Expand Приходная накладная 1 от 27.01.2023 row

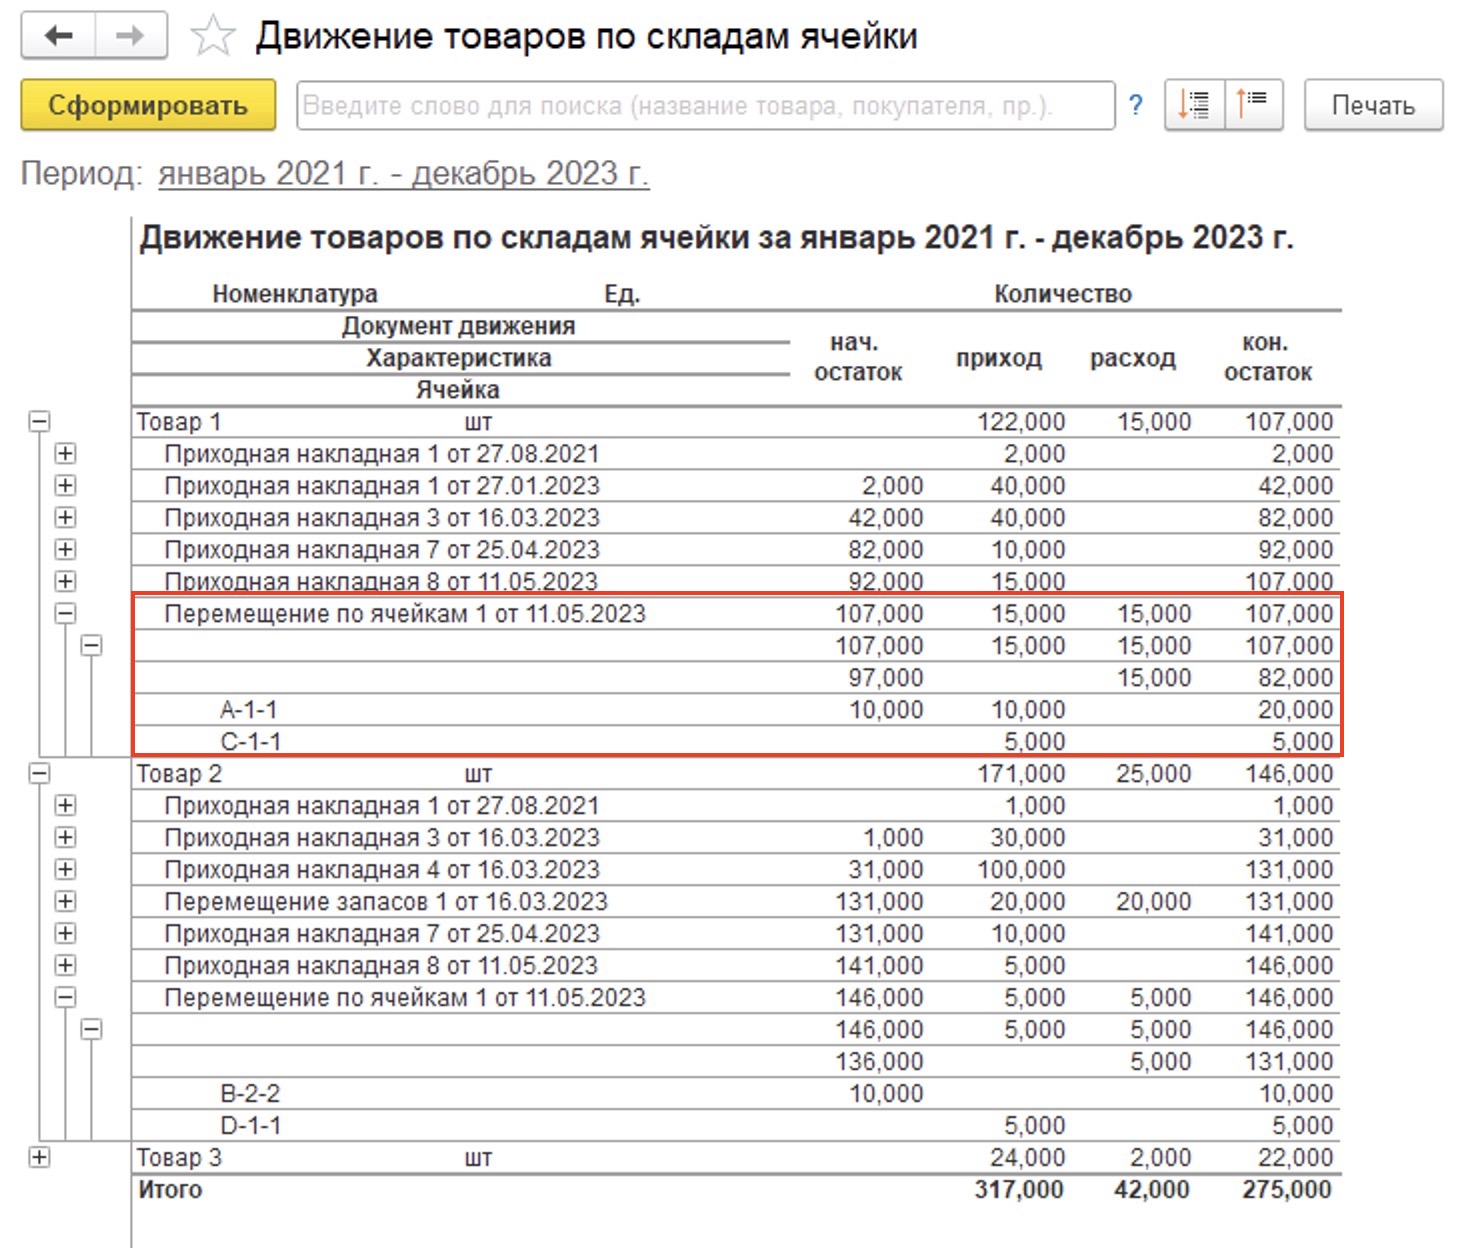click(x=65, y=486)
